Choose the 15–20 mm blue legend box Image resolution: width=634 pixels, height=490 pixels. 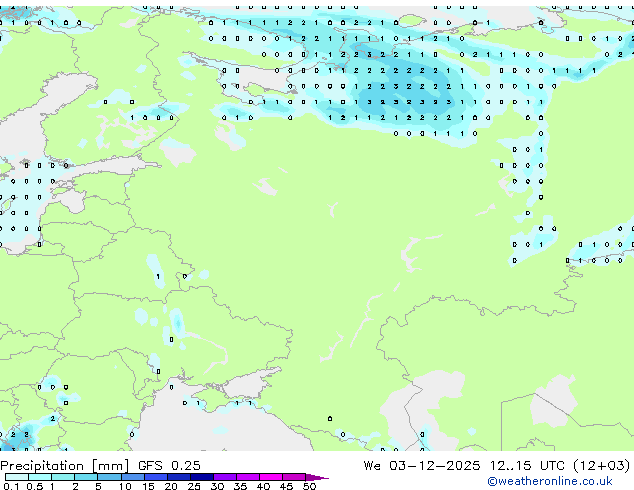(x=156, y=477)
